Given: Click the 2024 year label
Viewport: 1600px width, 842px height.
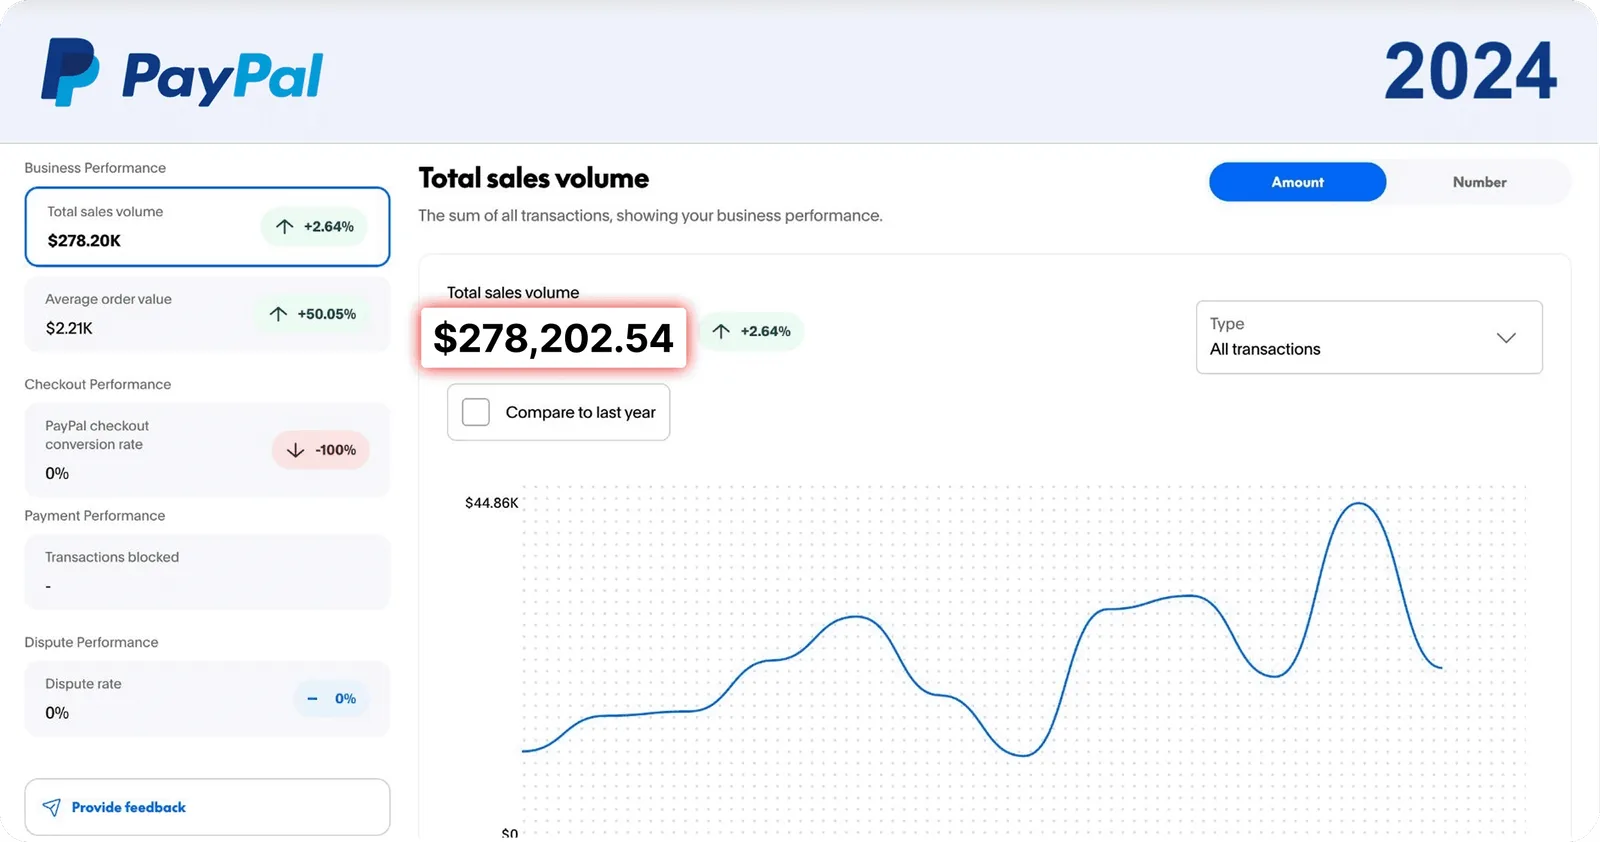Looking at the screenshot, I should tap(1470, 72).
